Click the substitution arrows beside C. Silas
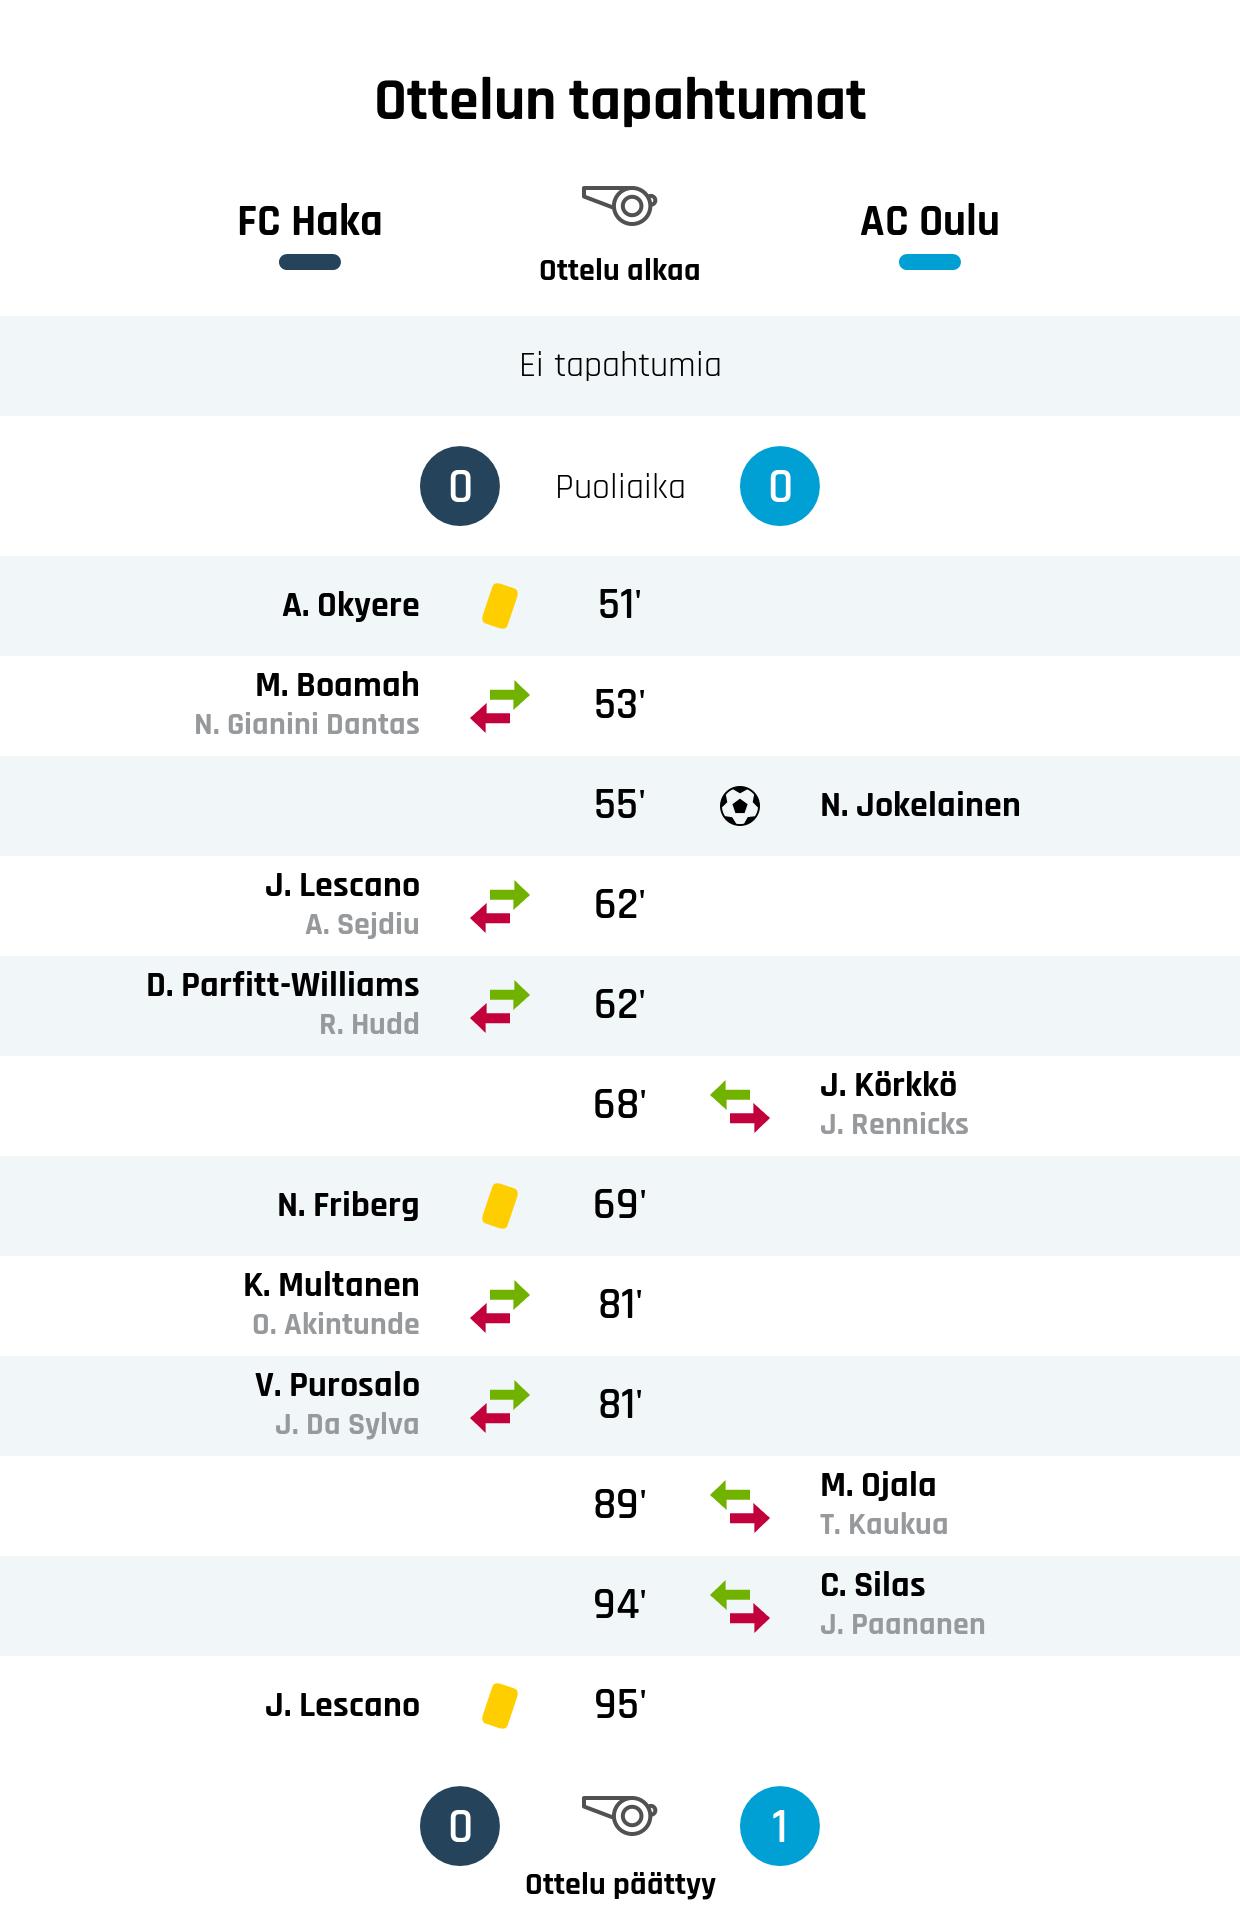The height and width of the screenshot is (1918, 1240). [x=740, y=1606]
